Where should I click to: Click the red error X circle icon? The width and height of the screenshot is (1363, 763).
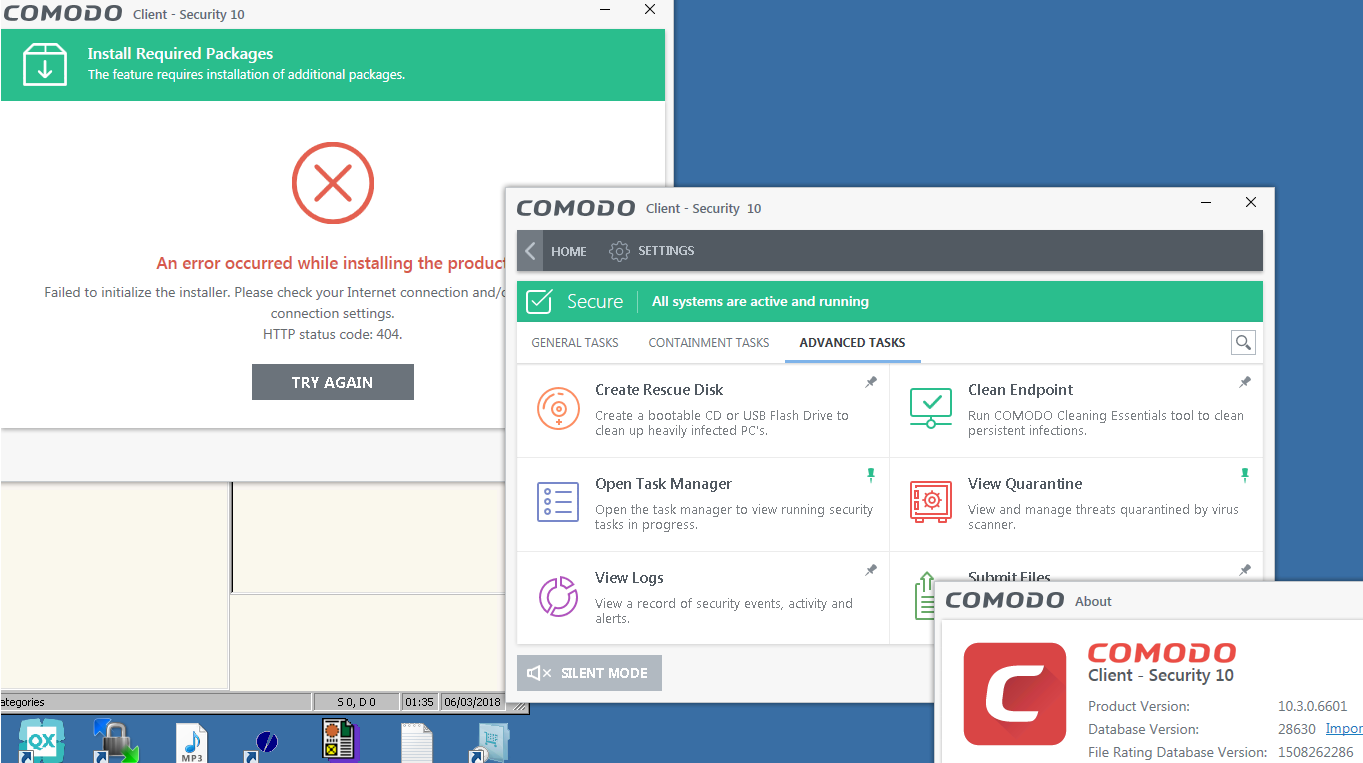point(333,183)
